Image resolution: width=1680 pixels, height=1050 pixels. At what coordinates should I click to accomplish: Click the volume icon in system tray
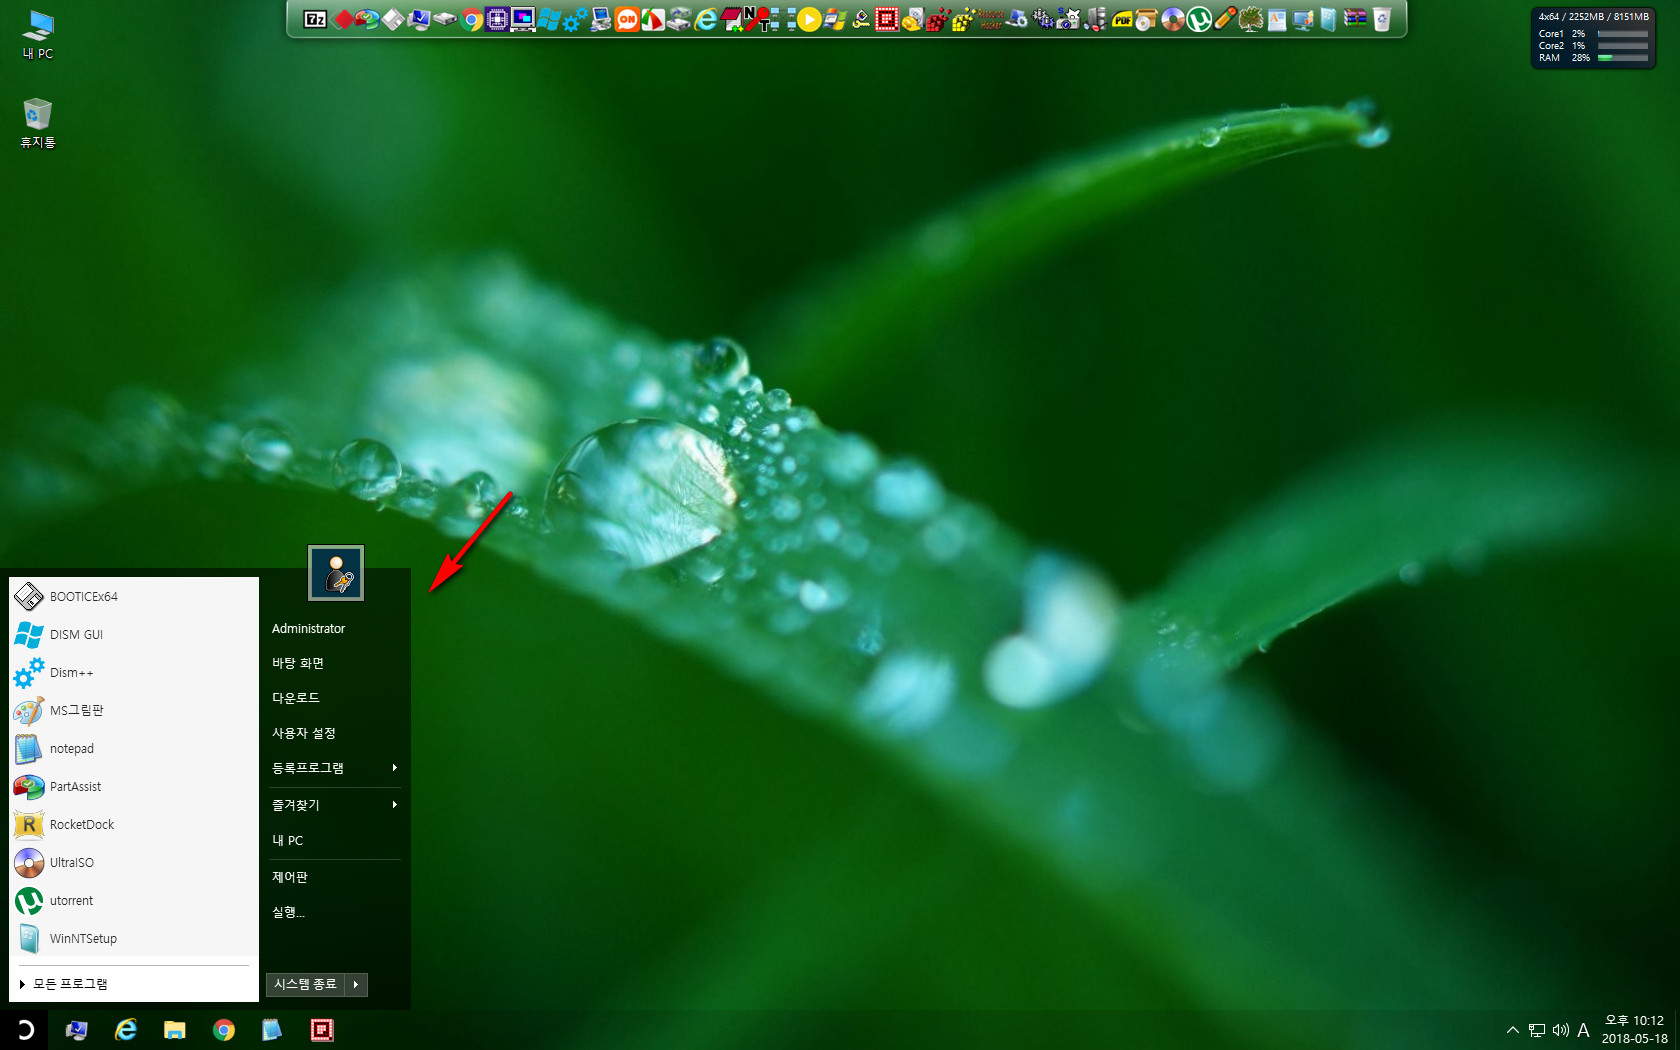click(x=1560, y=1030)
